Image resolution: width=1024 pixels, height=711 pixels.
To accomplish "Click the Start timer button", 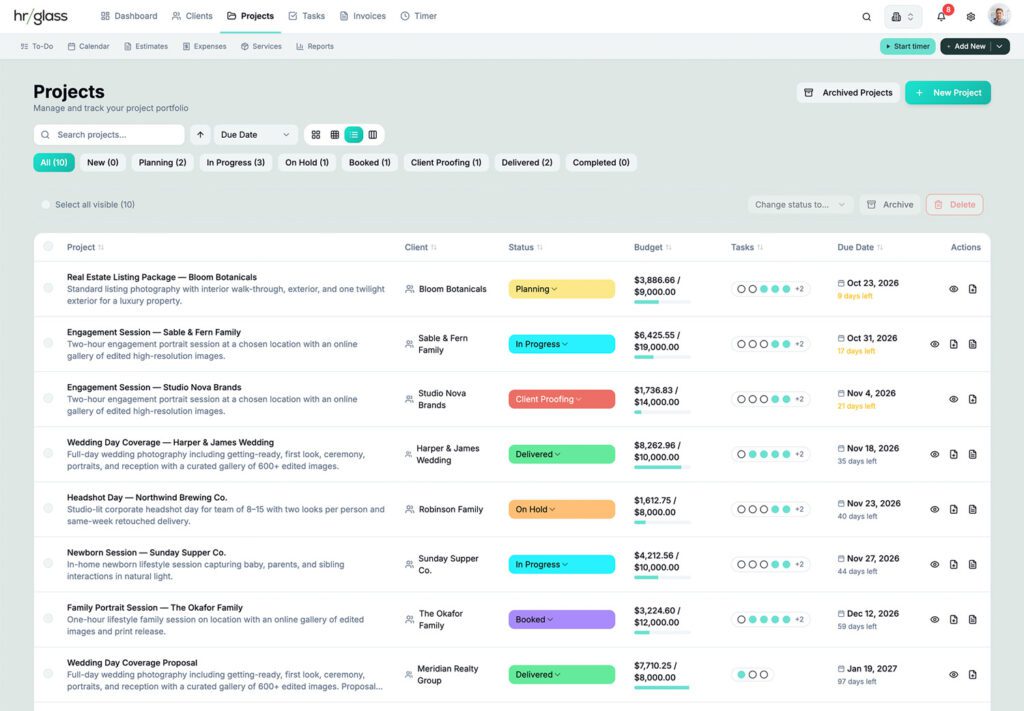I will tap(908, 46).
